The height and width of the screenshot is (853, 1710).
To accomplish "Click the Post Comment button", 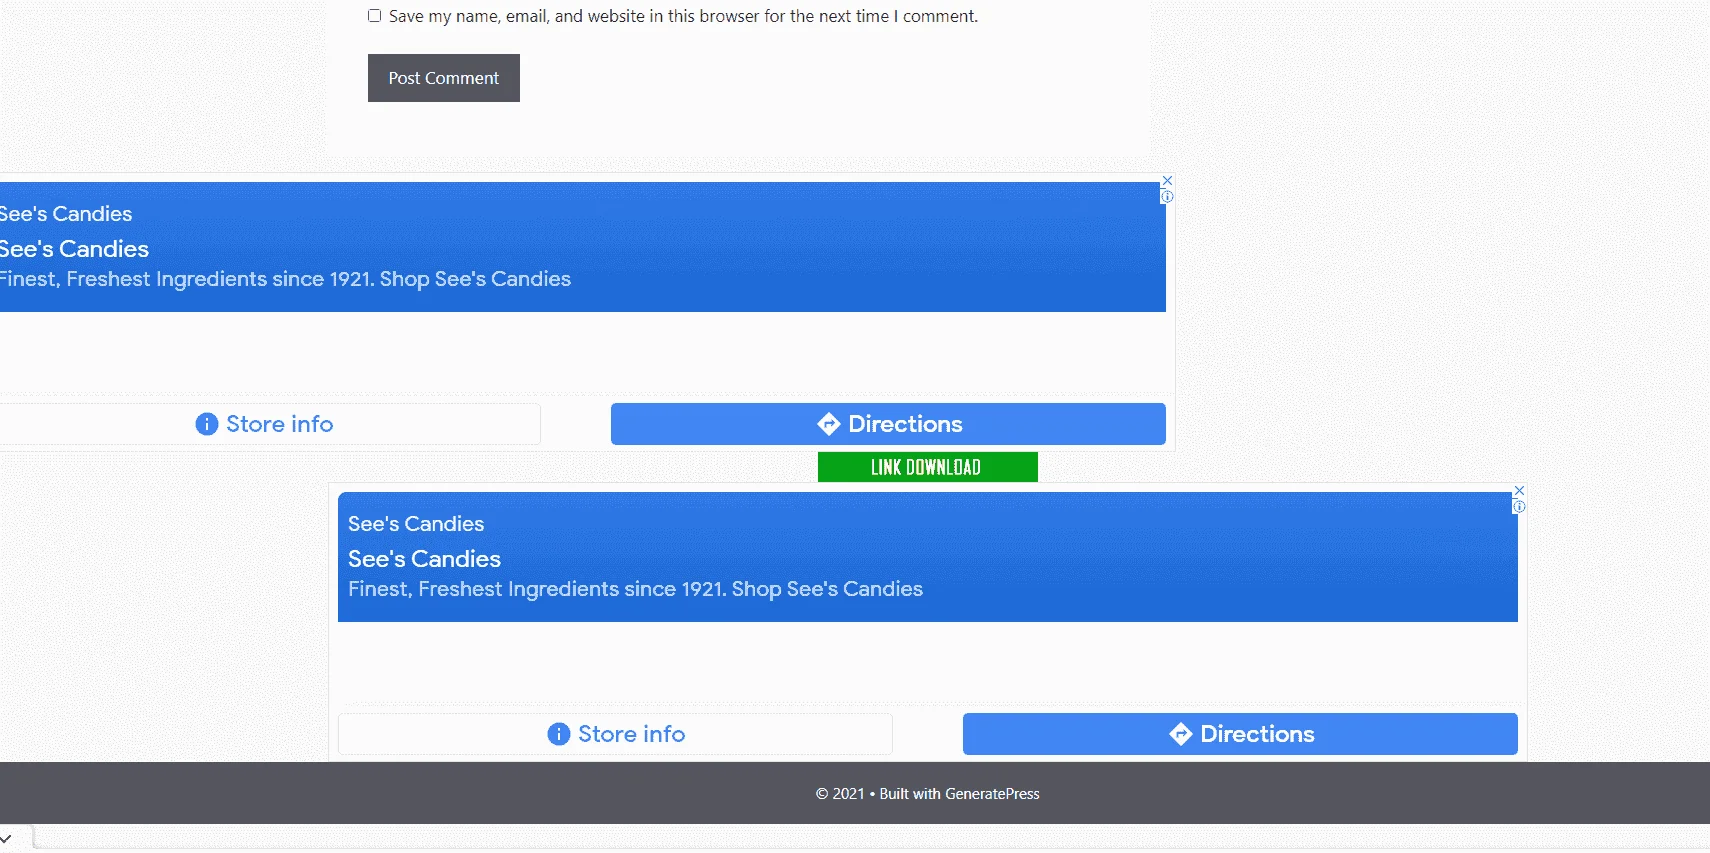I will [444, 78].
